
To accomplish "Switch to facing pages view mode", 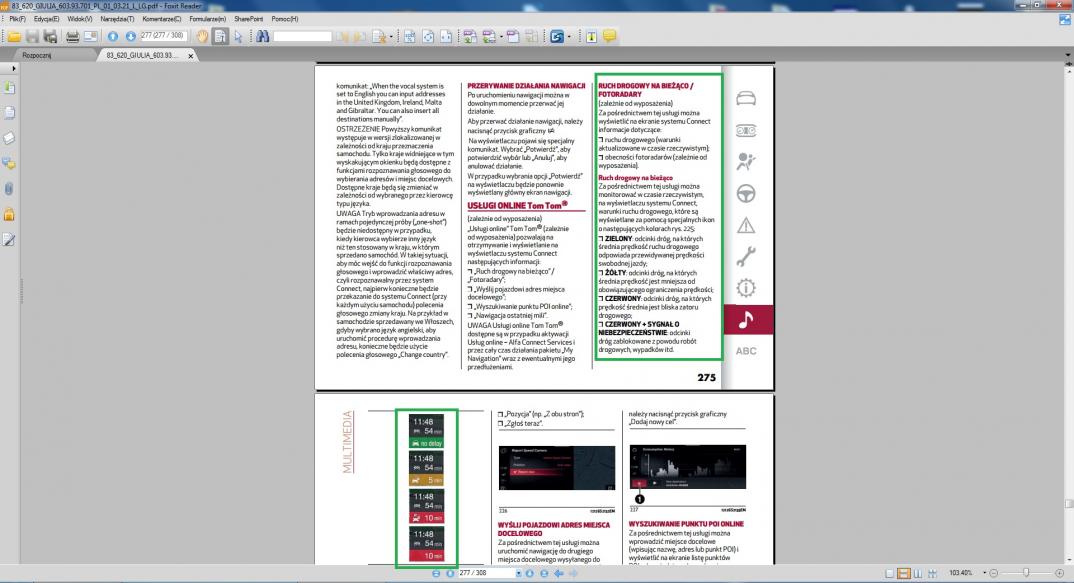I will point(918,573).
